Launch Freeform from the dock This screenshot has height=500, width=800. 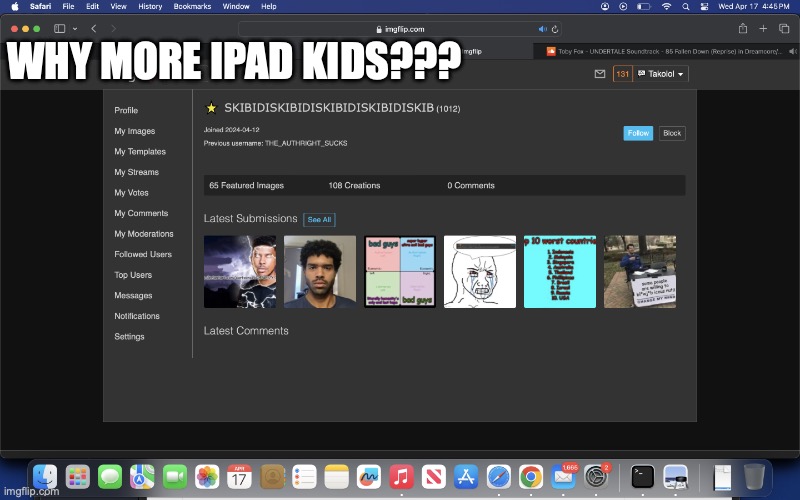click(369, 477)
